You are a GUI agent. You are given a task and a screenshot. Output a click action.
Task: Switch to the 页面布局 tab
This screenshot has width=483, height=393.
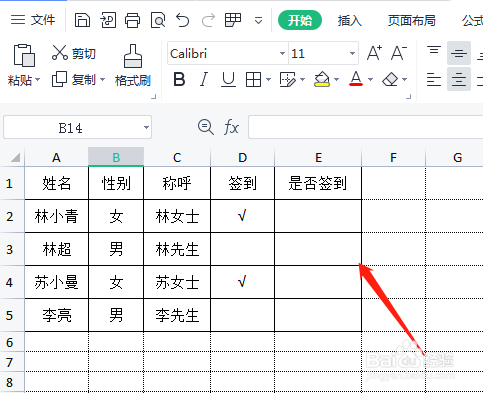coord(412,21)
